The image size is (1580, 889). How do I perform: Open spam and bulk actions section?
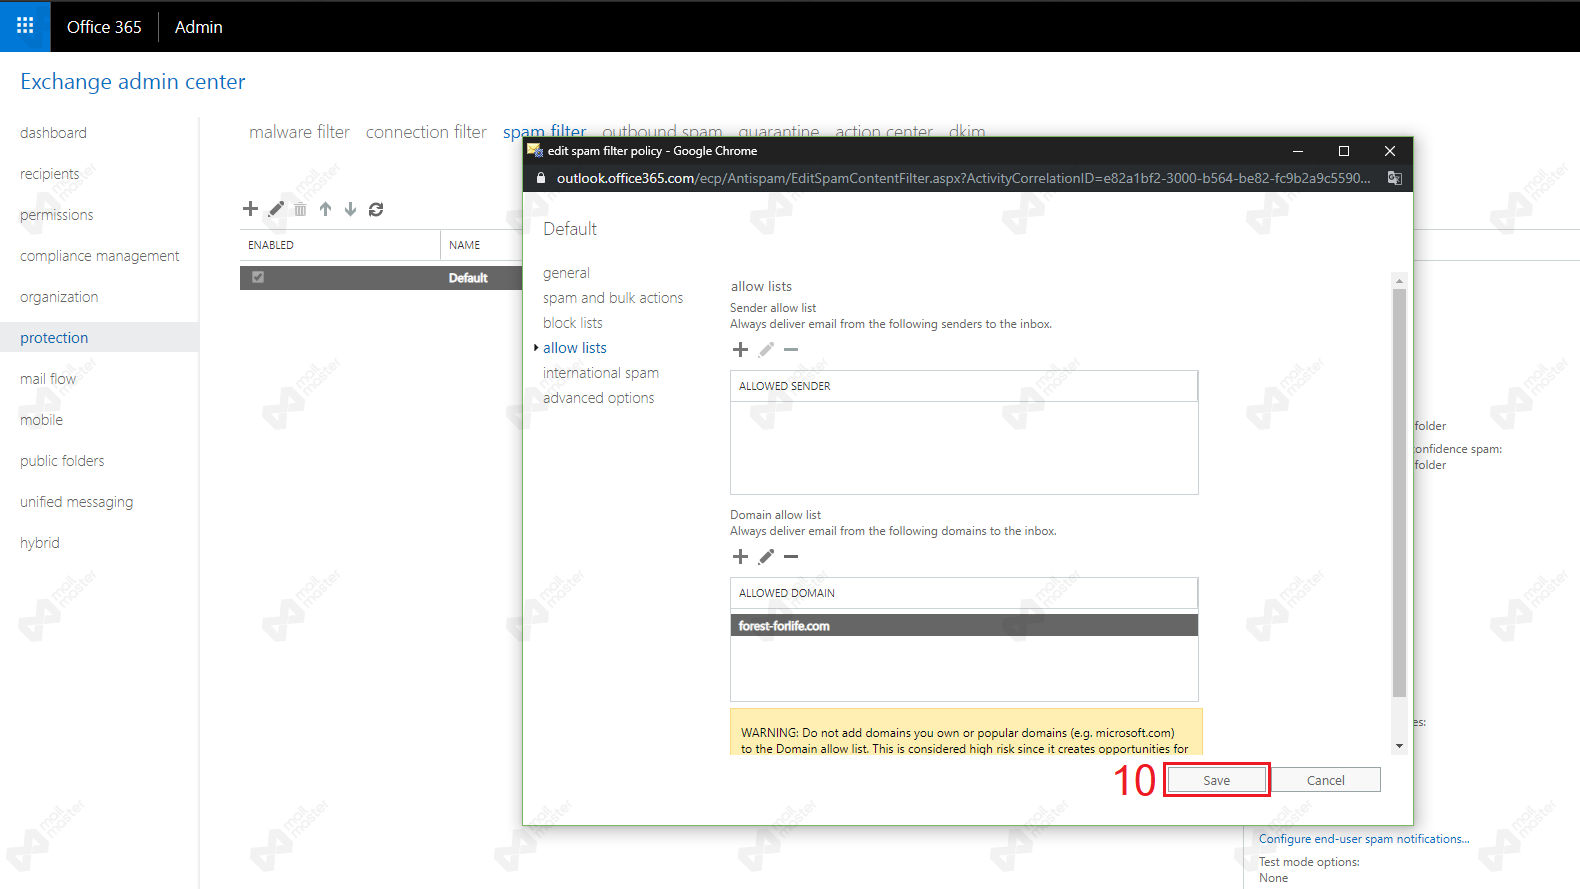tap(613, 298)
